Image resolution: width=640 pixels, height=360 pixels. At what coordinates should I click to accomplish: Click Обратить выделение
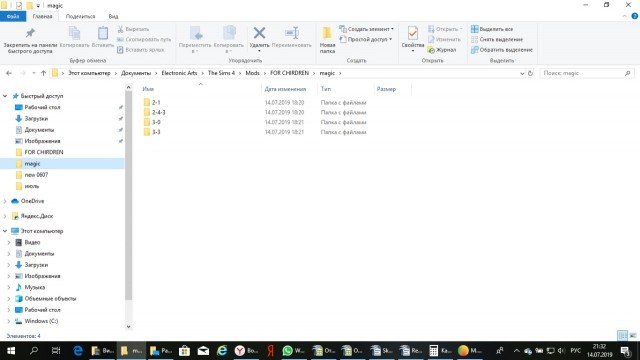502,50
